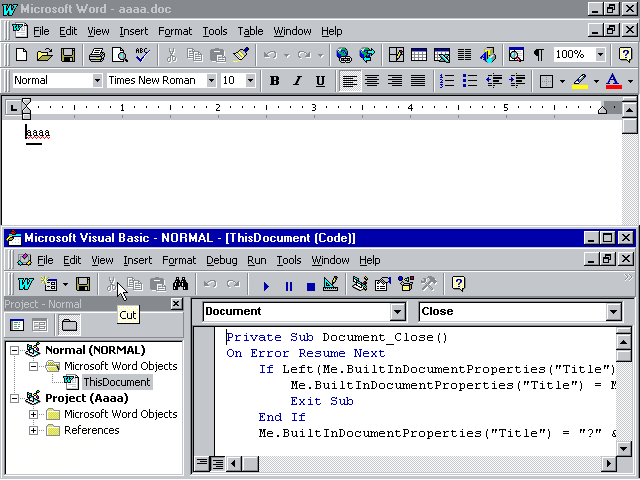This screenshot has width=640, height=480.
Task: Open the Drawing toolbar in Word
Action: coord(488,55)
